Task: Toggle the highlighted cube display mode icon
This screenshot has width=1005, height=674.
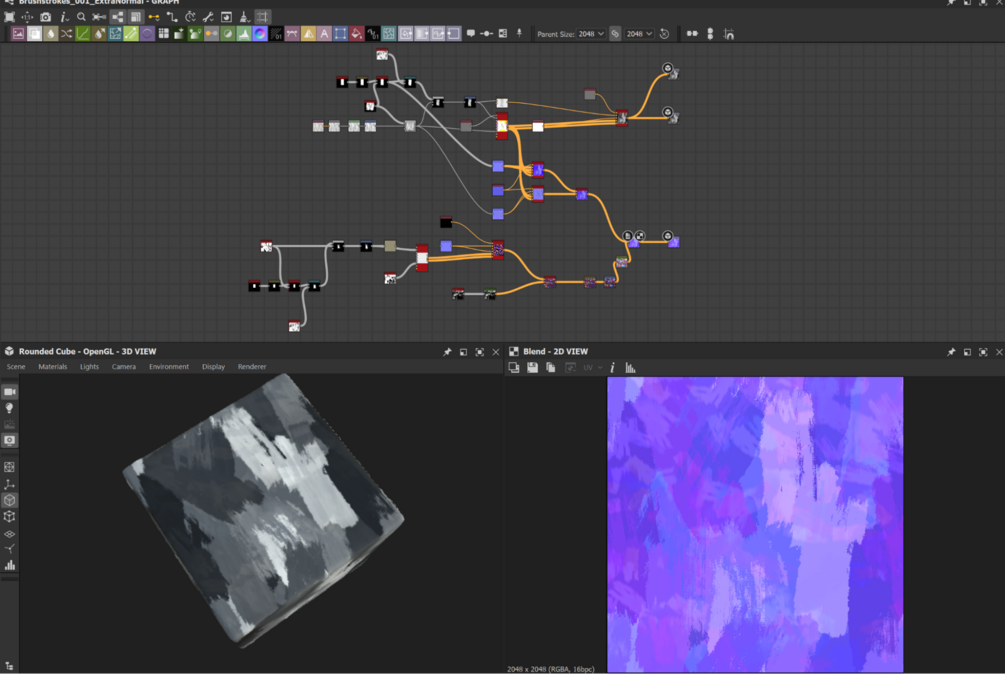Action: coord(10,500)
